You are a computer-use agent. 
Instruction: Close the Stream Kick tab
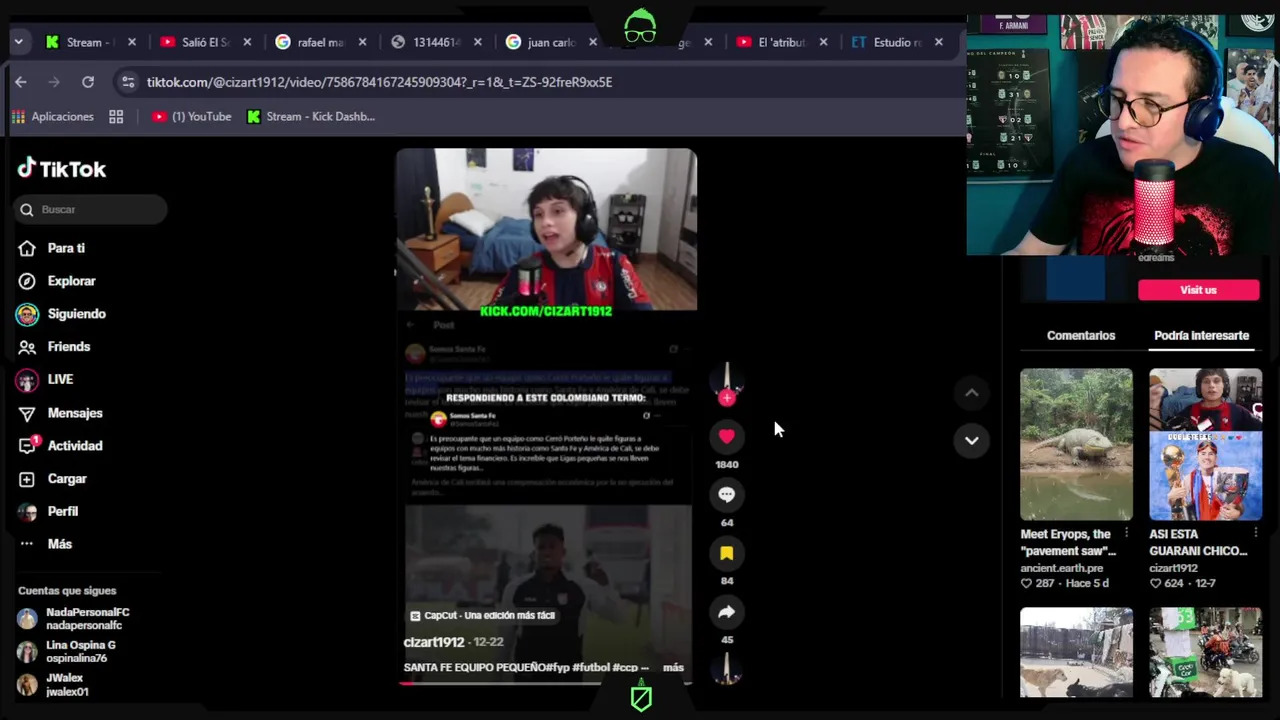pyautogui.click(x=132, y=42)
